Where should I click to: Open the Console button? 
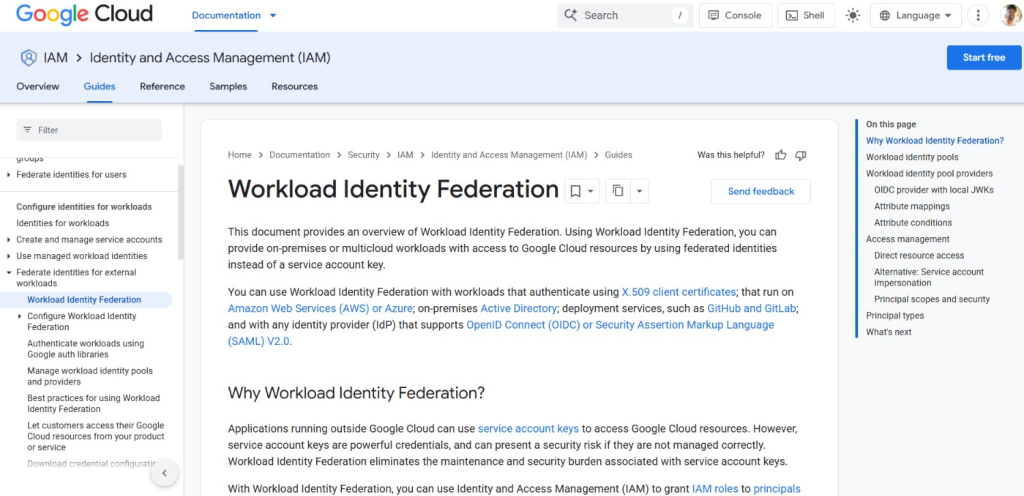click(735, 15)
